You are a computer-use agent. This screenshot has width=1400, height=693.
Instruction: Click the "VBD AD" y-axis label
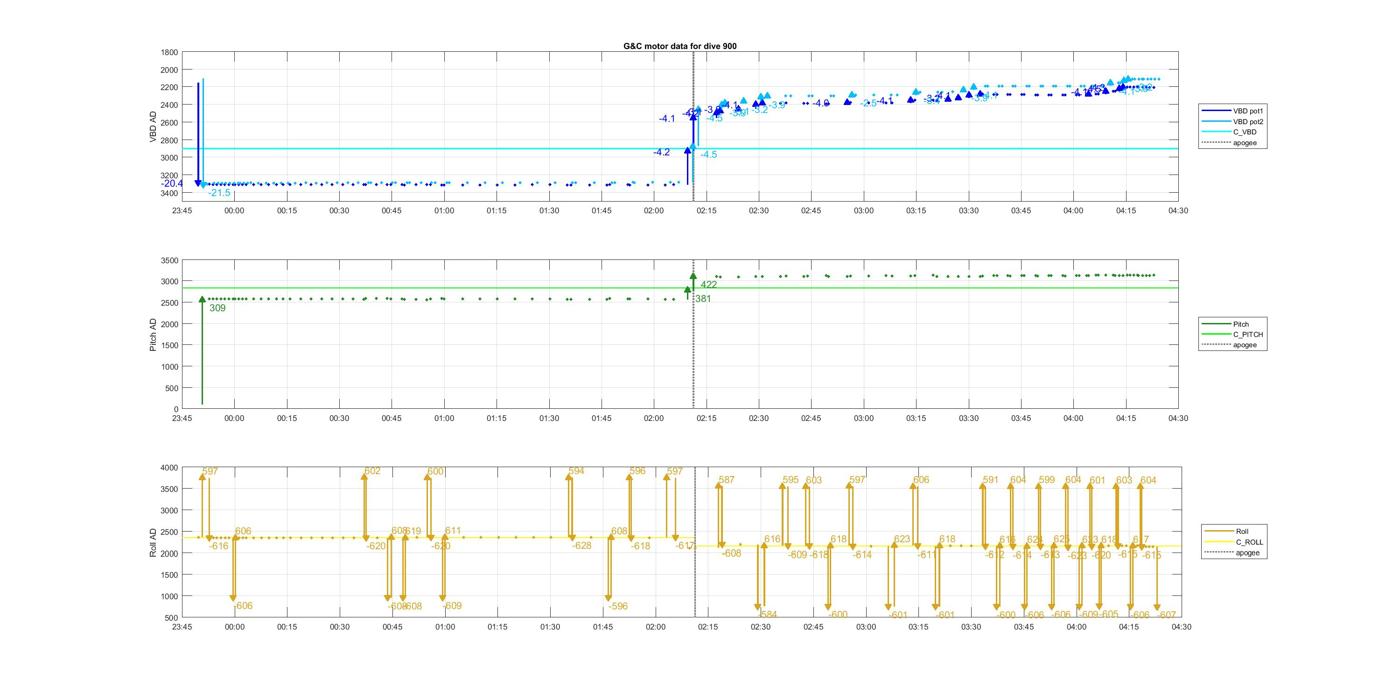pos(154,125)
